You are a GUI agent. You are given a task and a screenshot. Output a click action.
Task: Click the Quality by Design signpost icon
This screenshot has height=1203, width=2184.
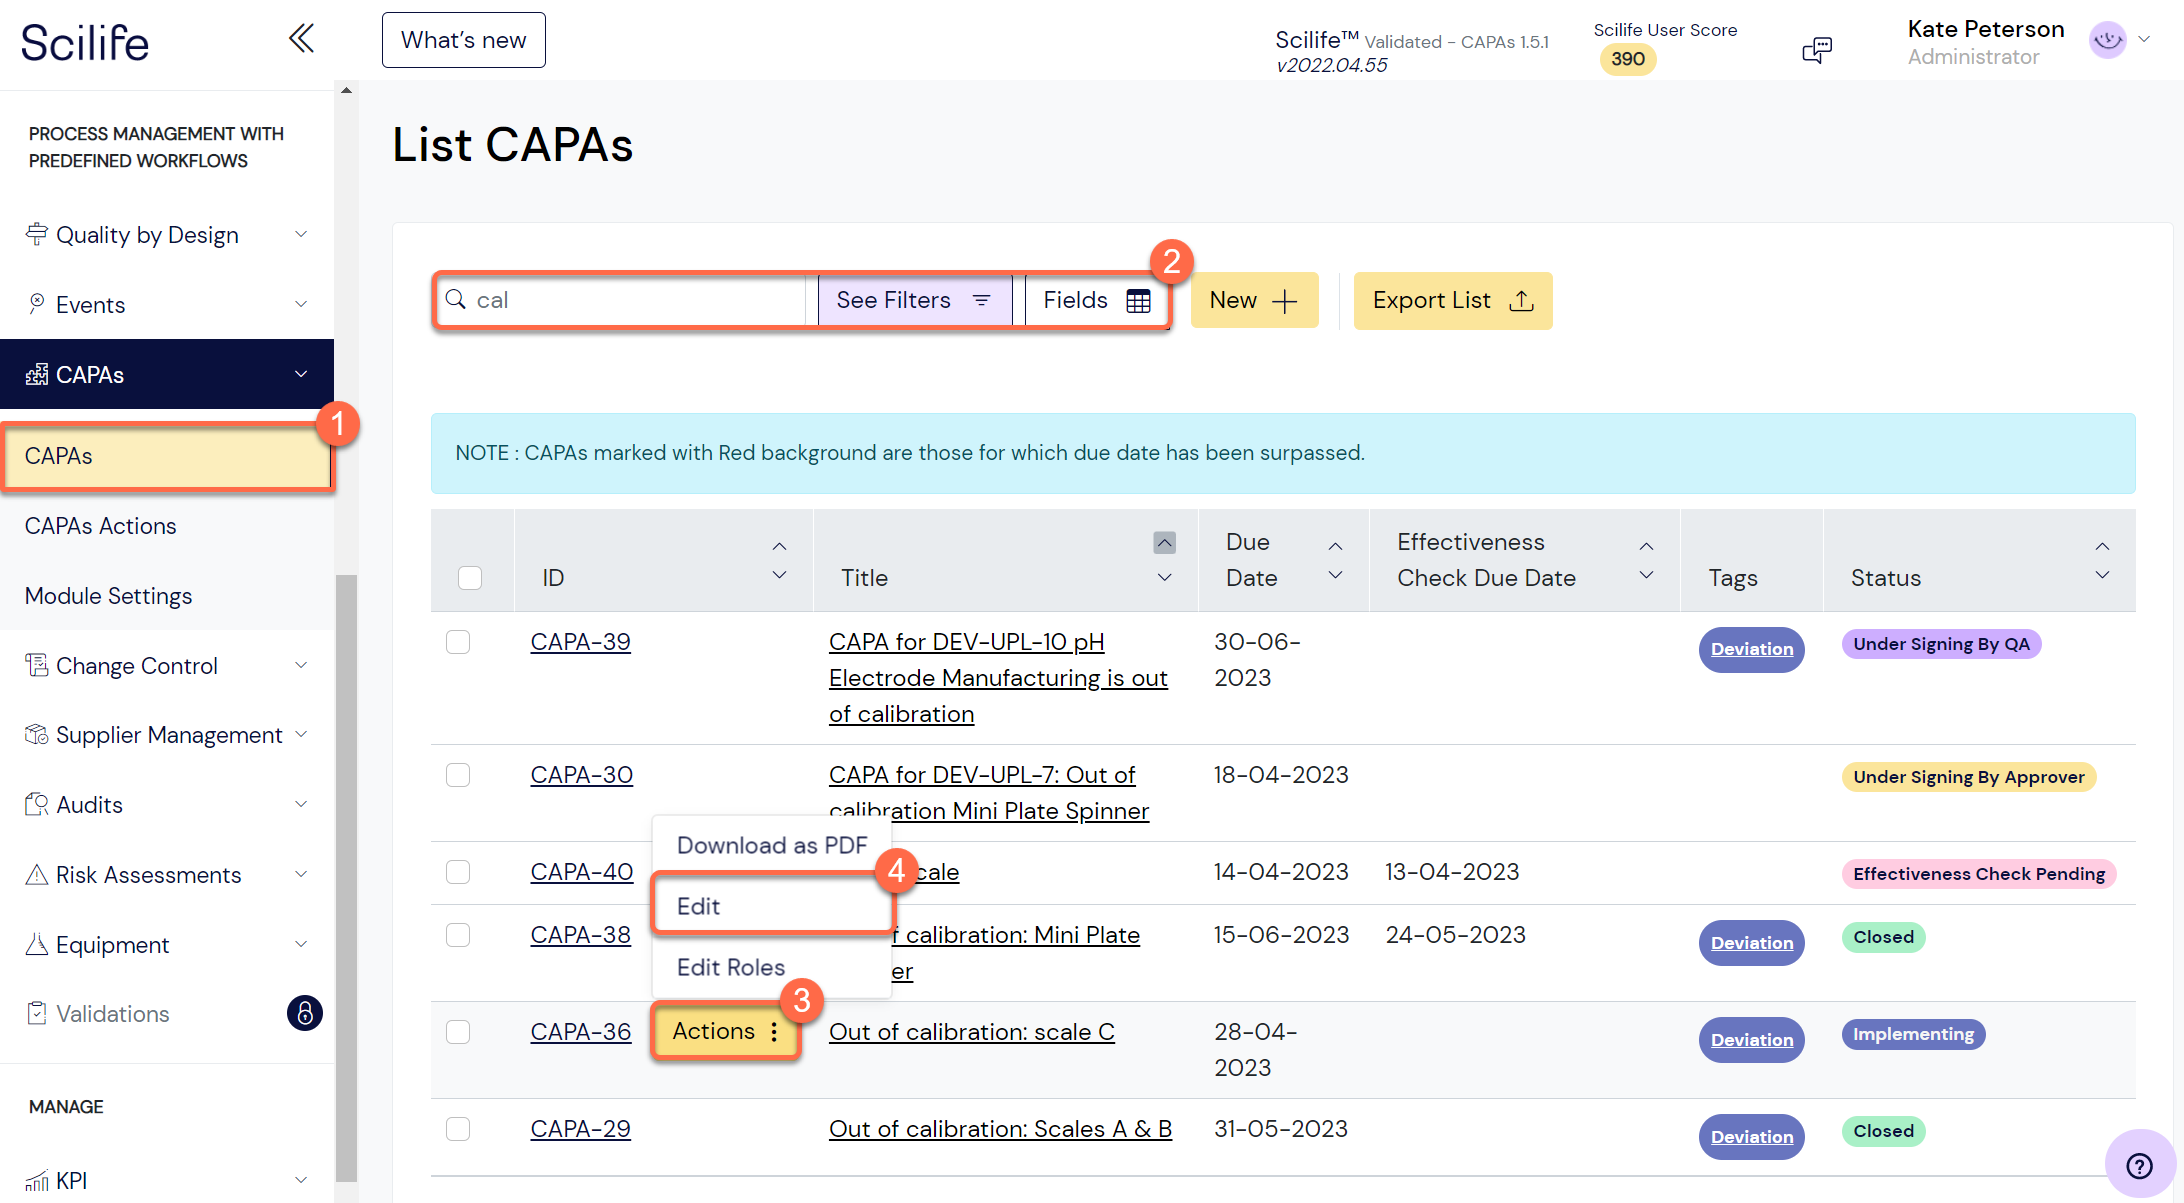coord(37,234)
